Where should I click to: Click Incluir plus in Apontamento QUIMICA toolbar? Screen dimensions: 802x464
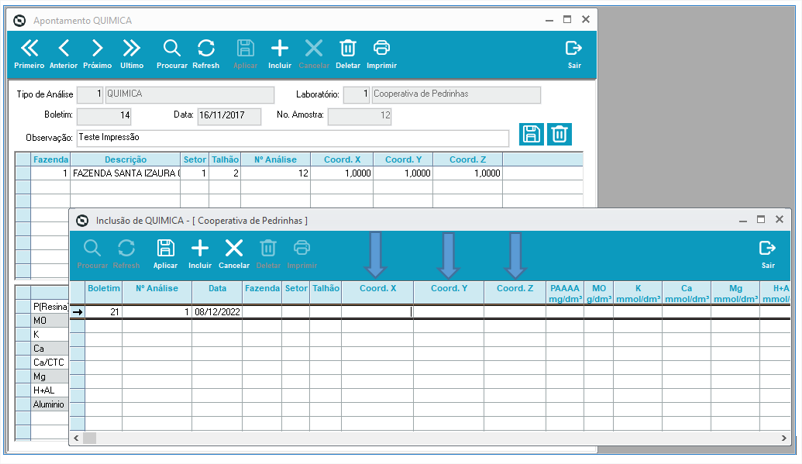click(x=280, y=54)
